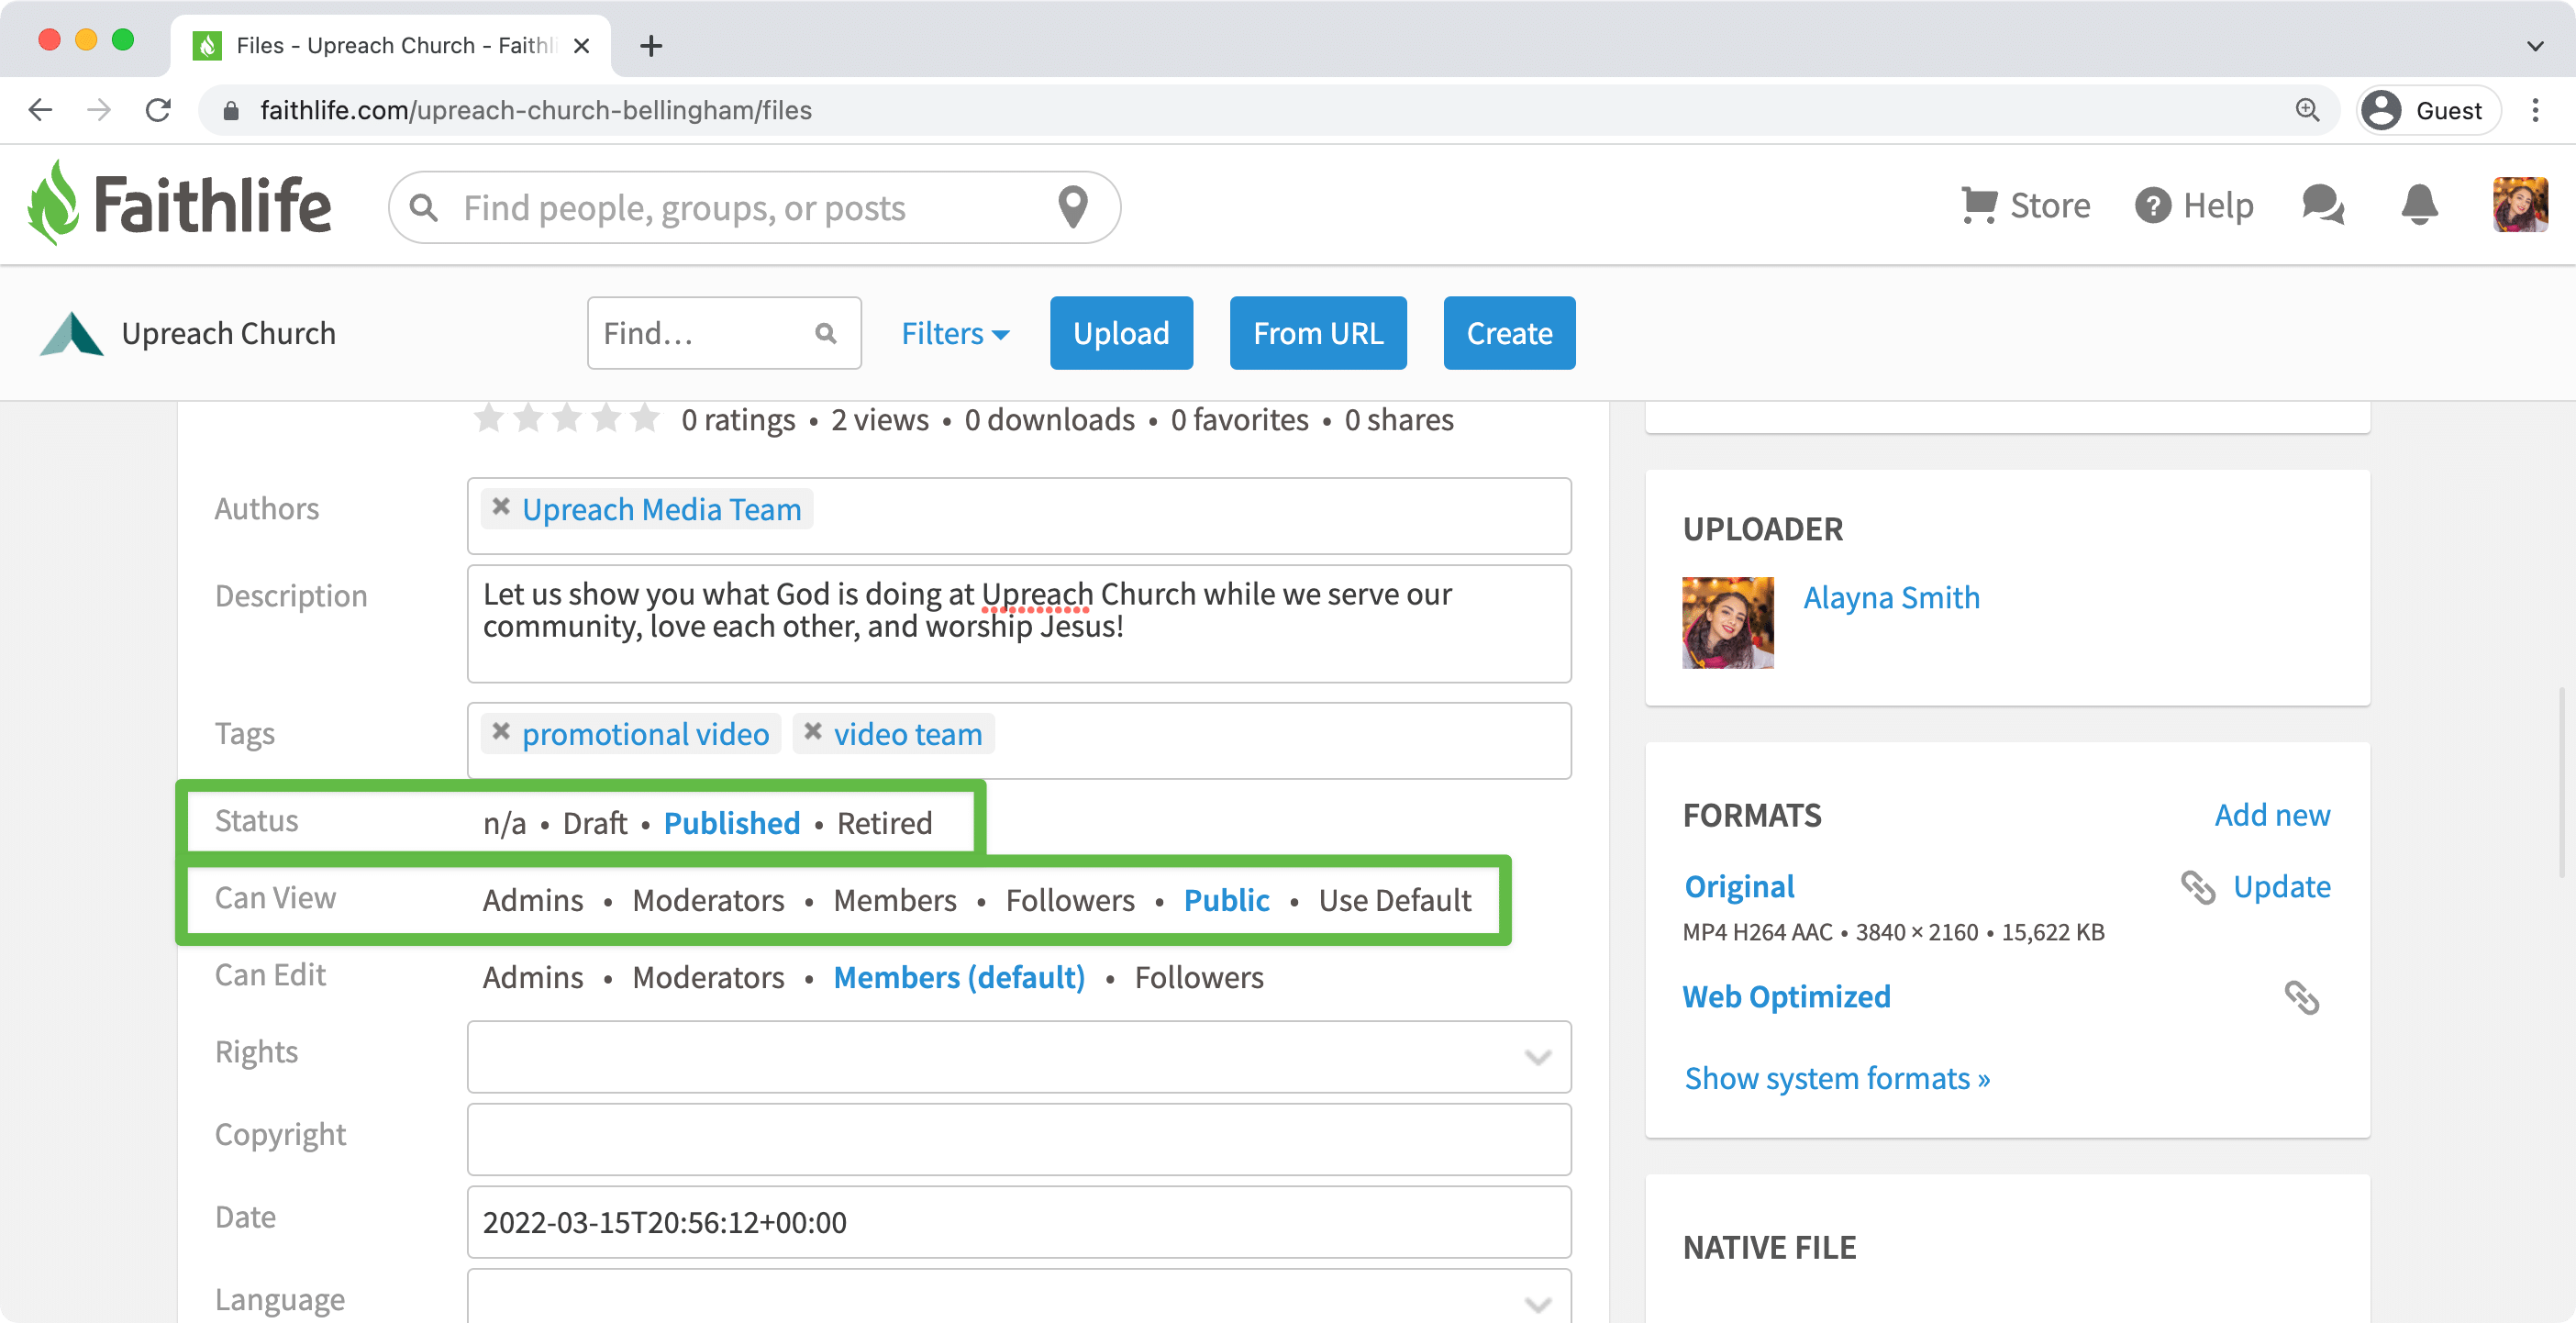This screenshot has width=2576, height=1323.
Task: Click the location pin in search bar
Action: pyautogui.click(x=1072, y=207)
